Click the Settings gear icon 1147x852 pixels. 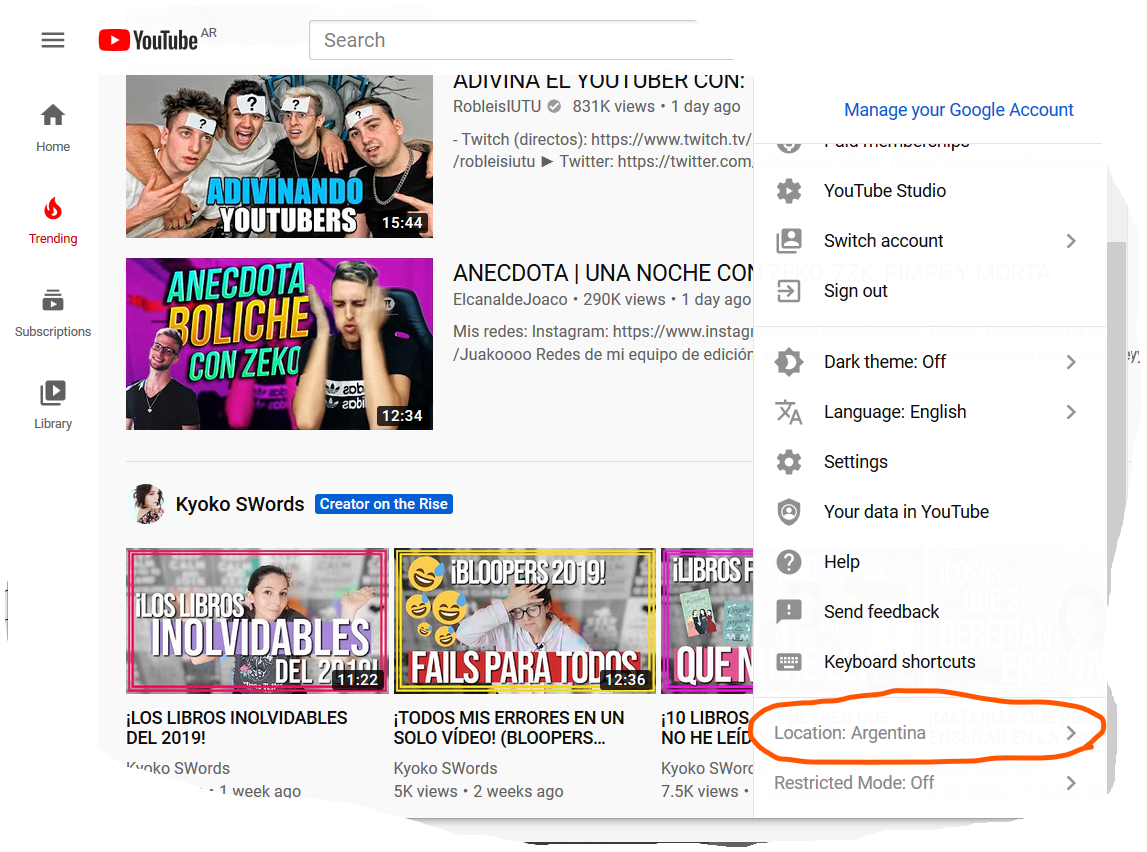tap(789, 462)
